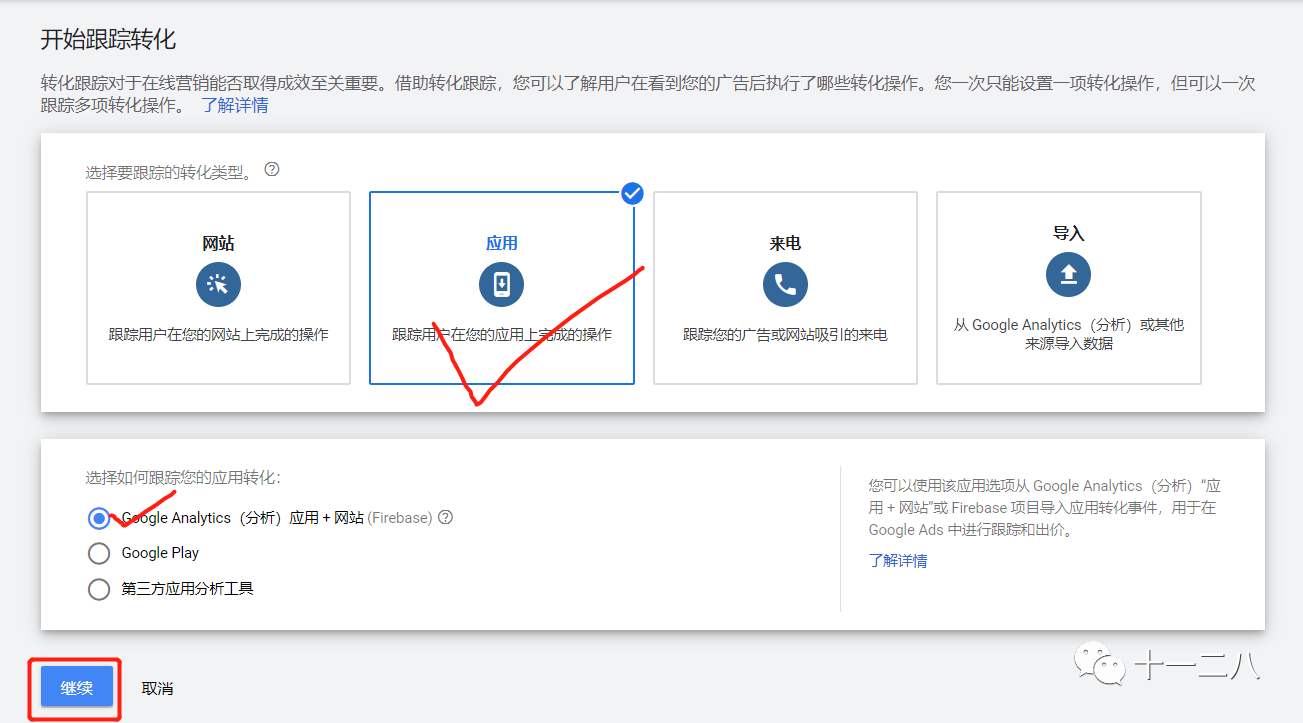The height and width of the screenshot is (723, 1303).
Task: Click the 来电 telephone icon
Action: point(785,284)
